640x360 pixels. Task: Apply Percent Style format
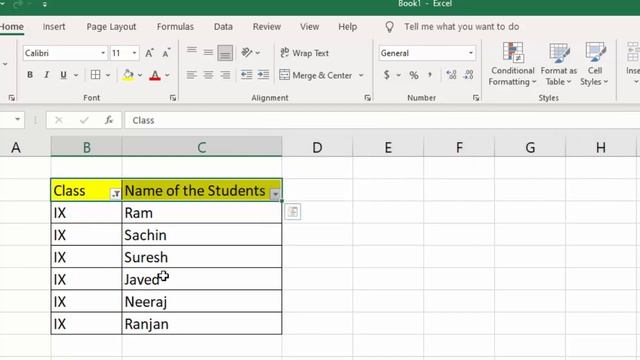414,75
